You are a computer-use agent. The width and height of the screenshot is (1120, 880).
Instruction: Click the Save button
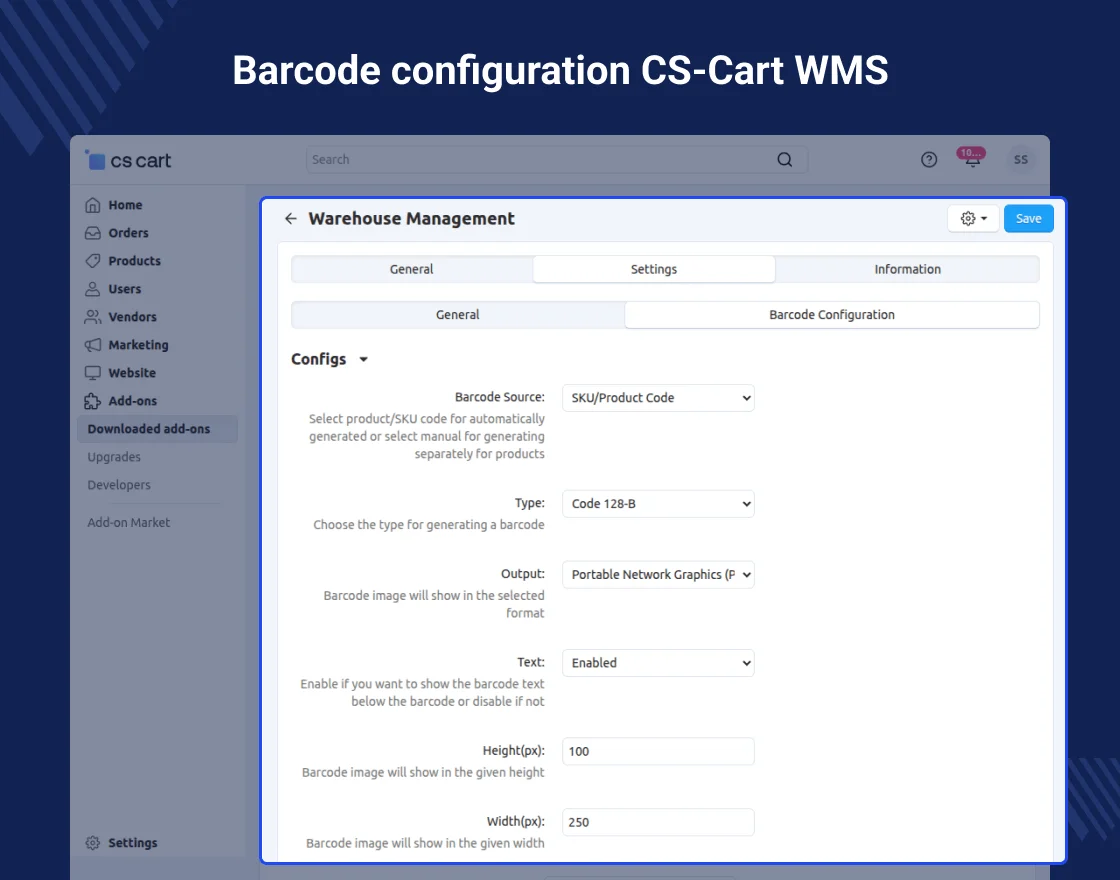click(1028, 219)
